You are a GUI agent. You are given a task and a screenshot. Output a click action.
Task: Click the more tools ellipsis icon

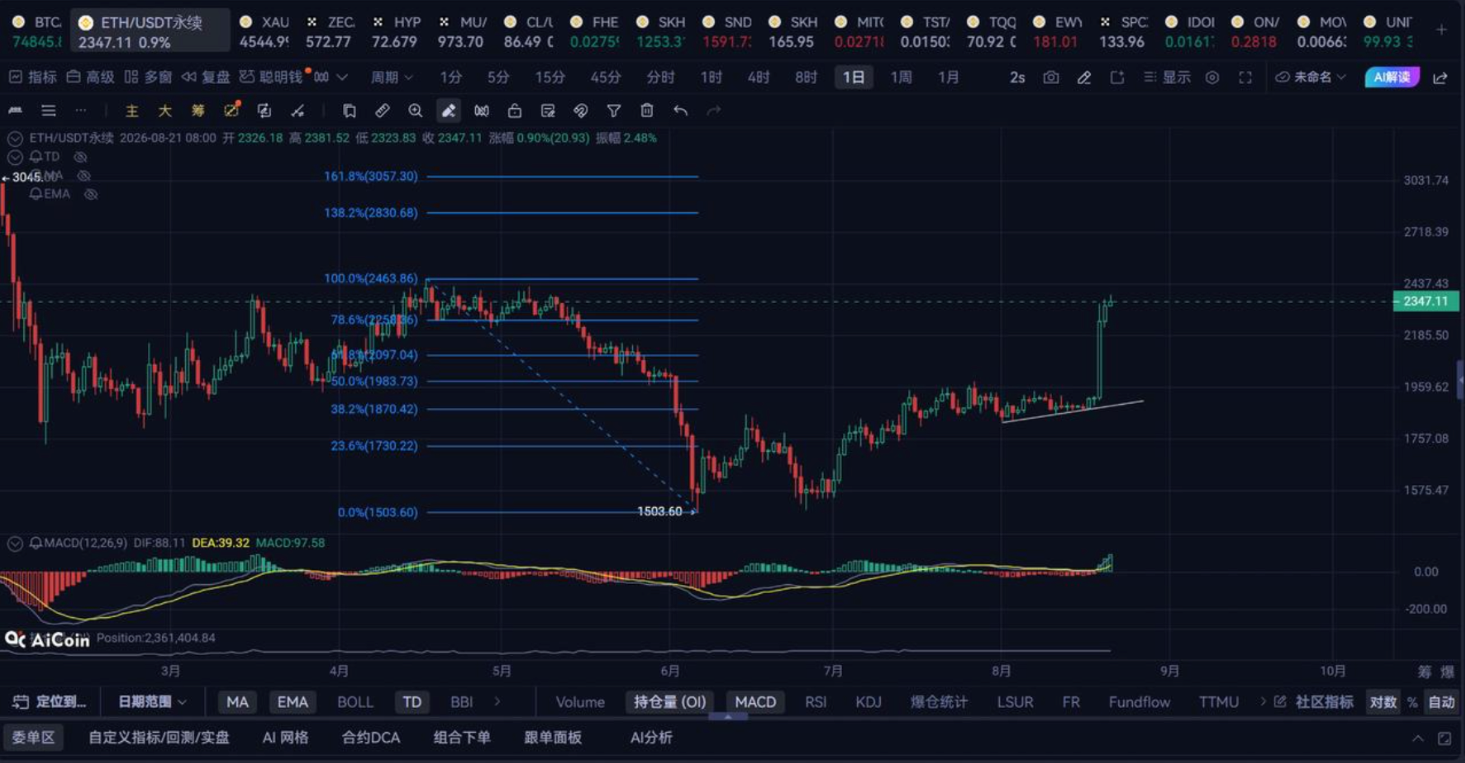click(x=81, y=111)
